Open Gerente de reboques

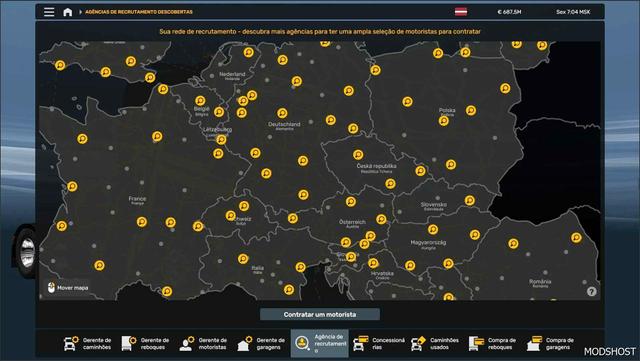(x=145, y=343)
